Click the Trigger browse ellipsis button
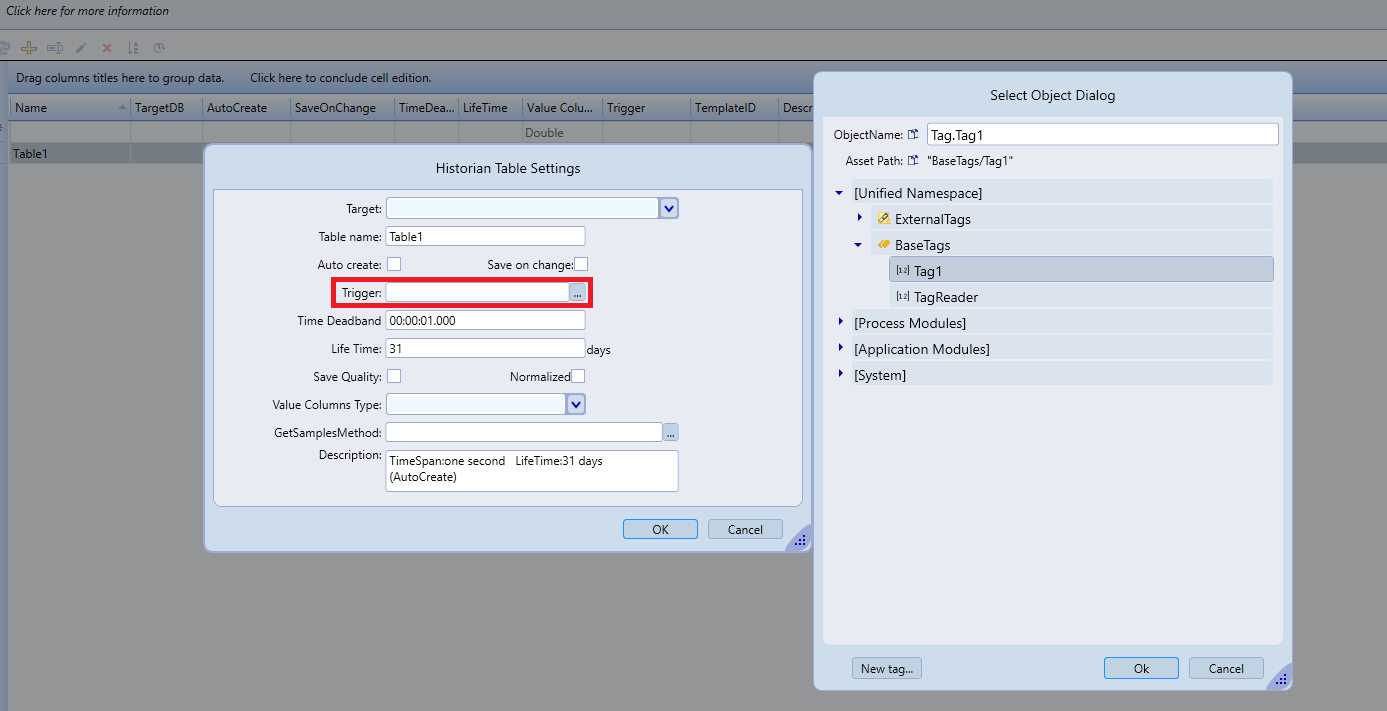Image resolution: width=1387 pixels, height=711 pixels. coord(577,292)
